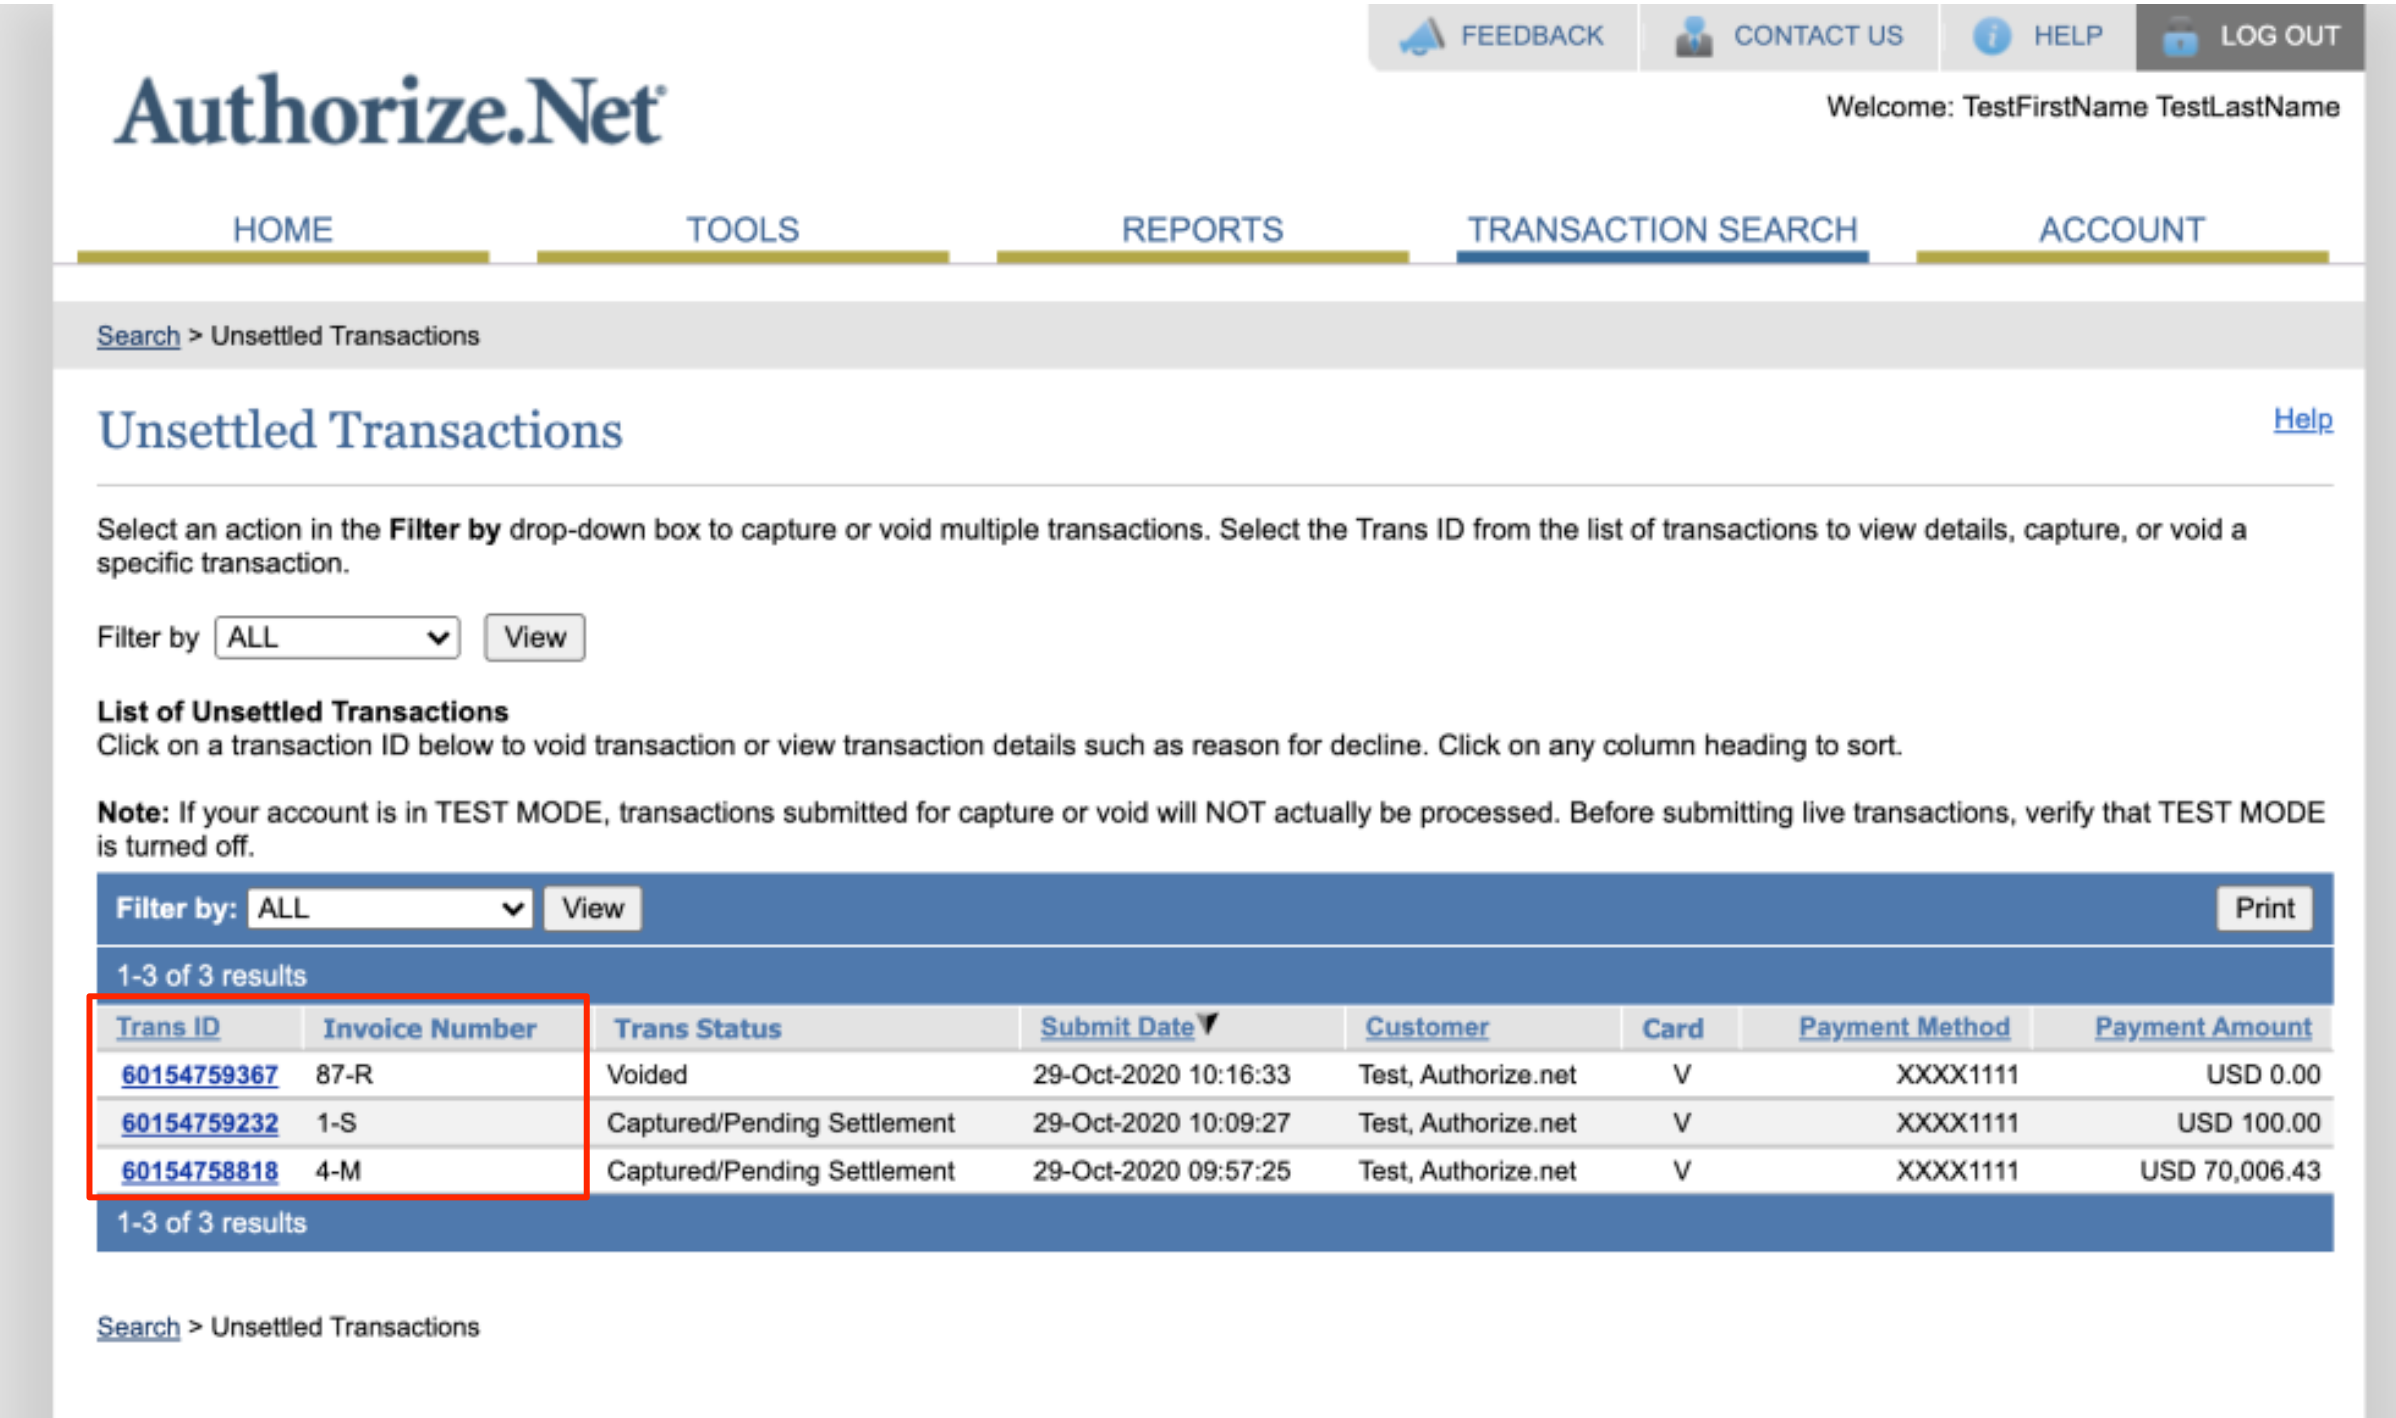
Task: Open transaction 60154759367
Action: click(x=200, y=1075)
